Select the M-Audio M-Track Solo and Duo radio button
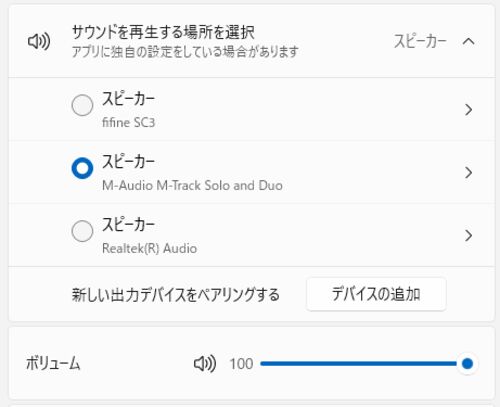500x407 pixels. 82,168
